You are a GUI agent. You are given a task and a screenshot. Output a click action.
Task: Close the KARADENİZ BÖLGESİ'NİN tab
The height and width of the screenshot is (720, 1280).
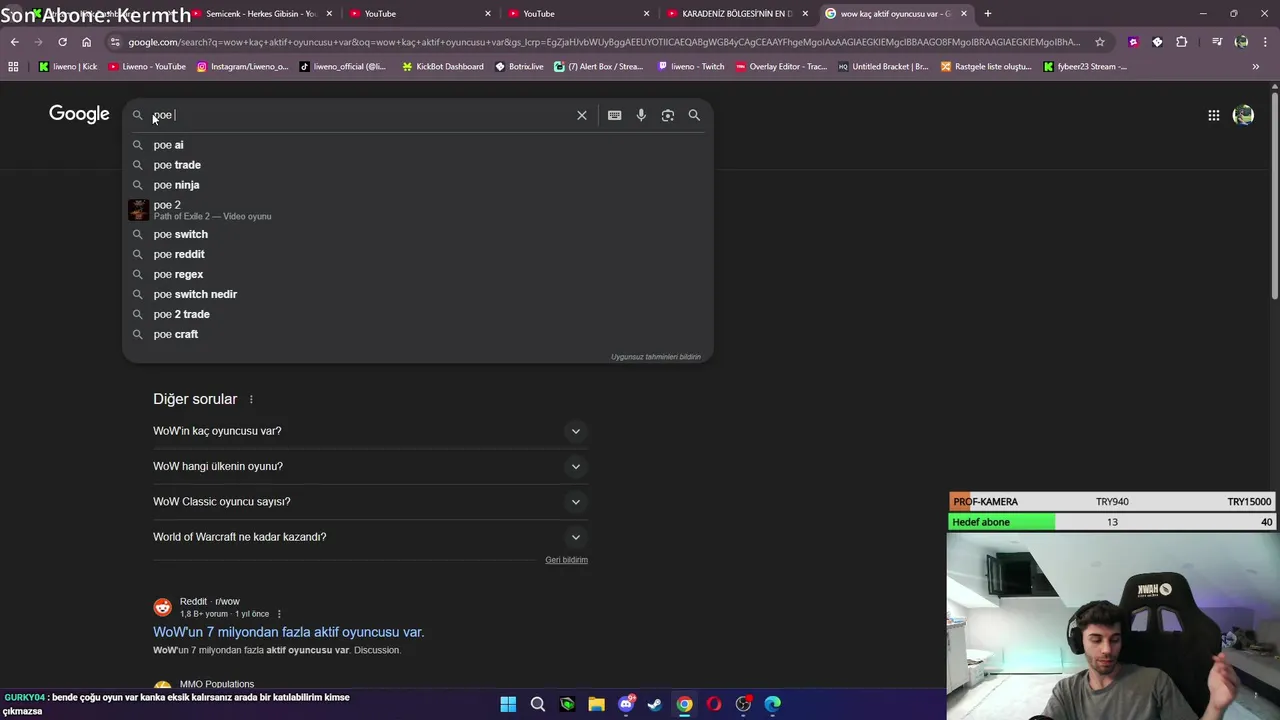(x=805, y=14)
